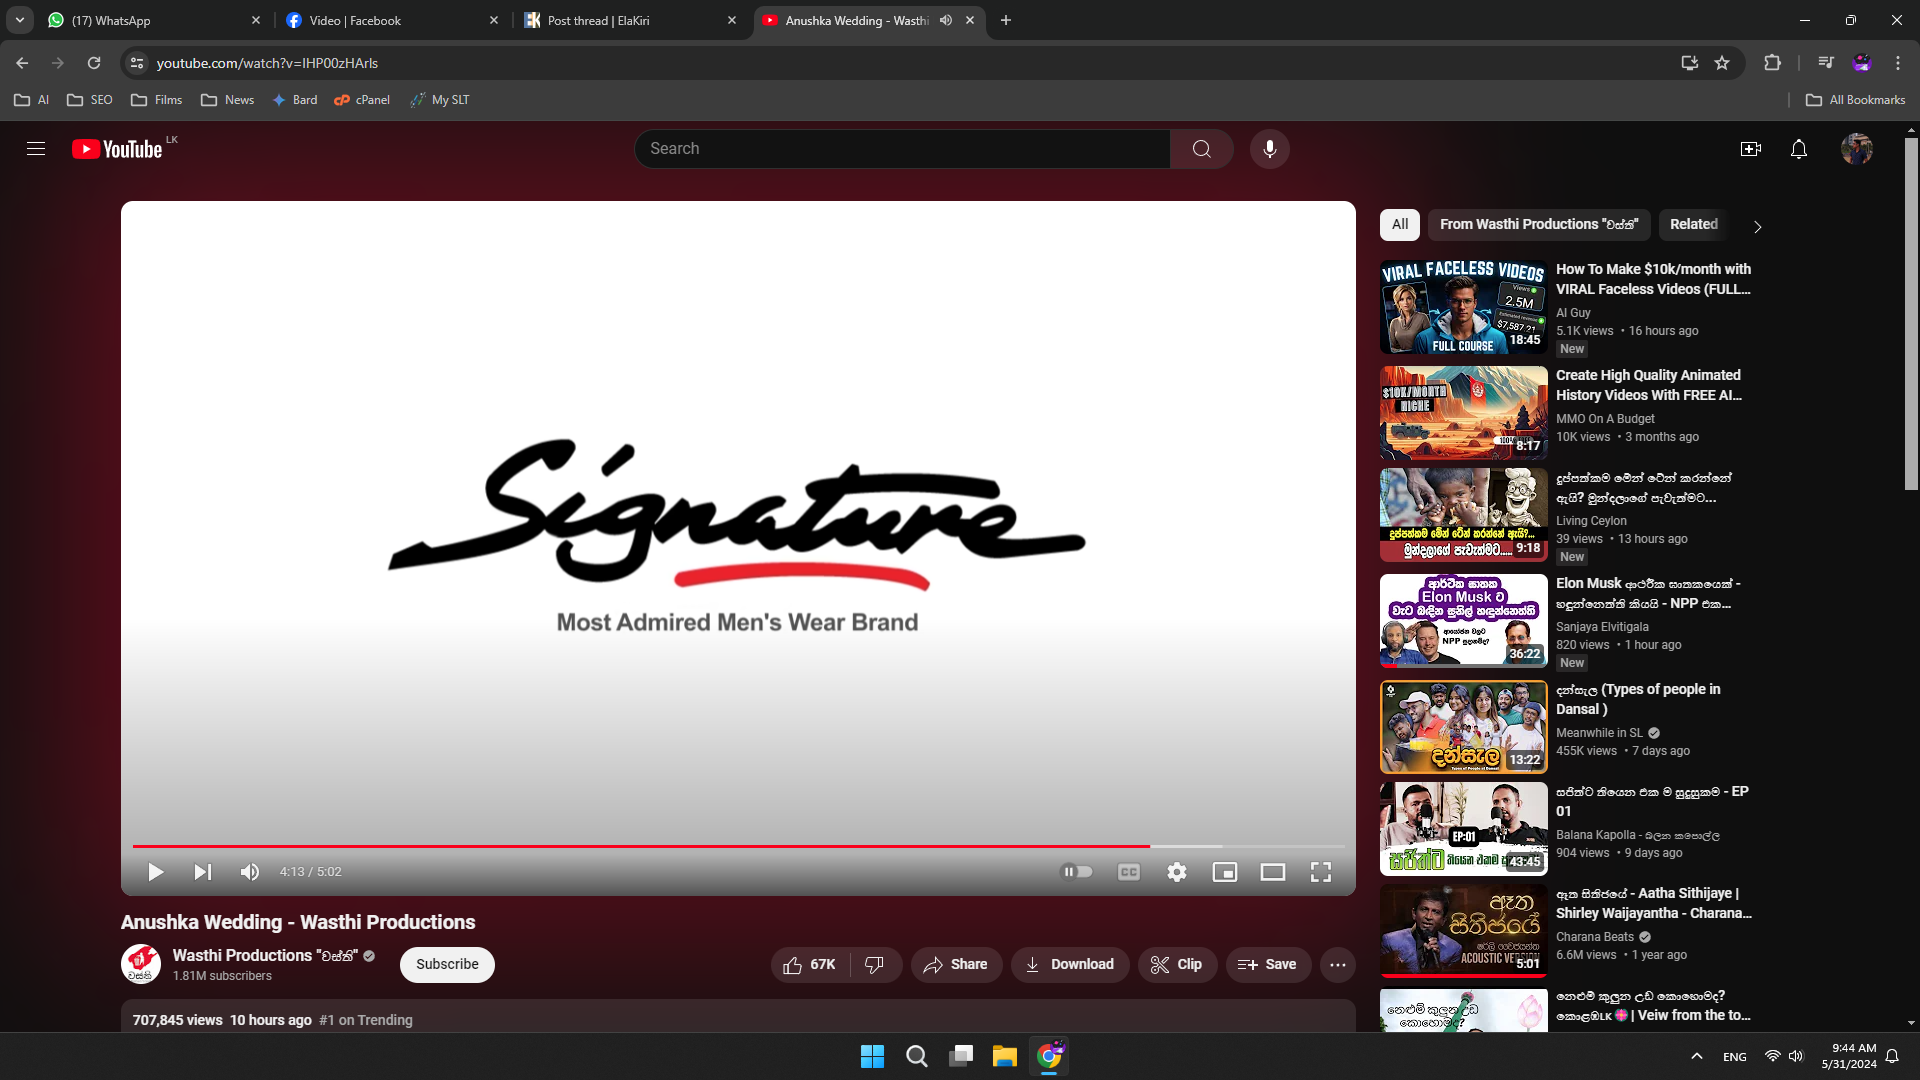Go back to the previous page
The height and width of the screenshot is (1080, 1920).
(x=22, y=63)
